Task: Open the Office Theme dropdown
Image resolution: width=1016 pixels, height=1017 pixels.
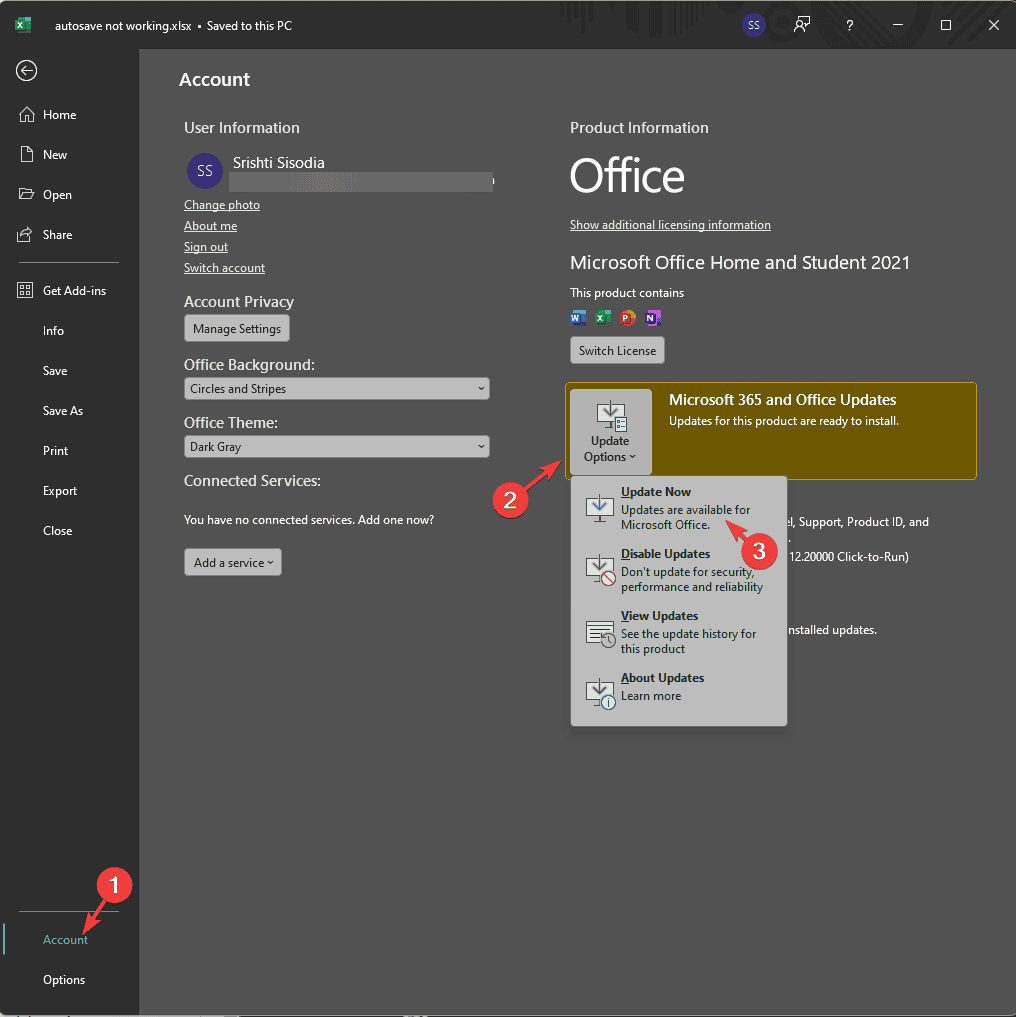Action: [336, 447]
